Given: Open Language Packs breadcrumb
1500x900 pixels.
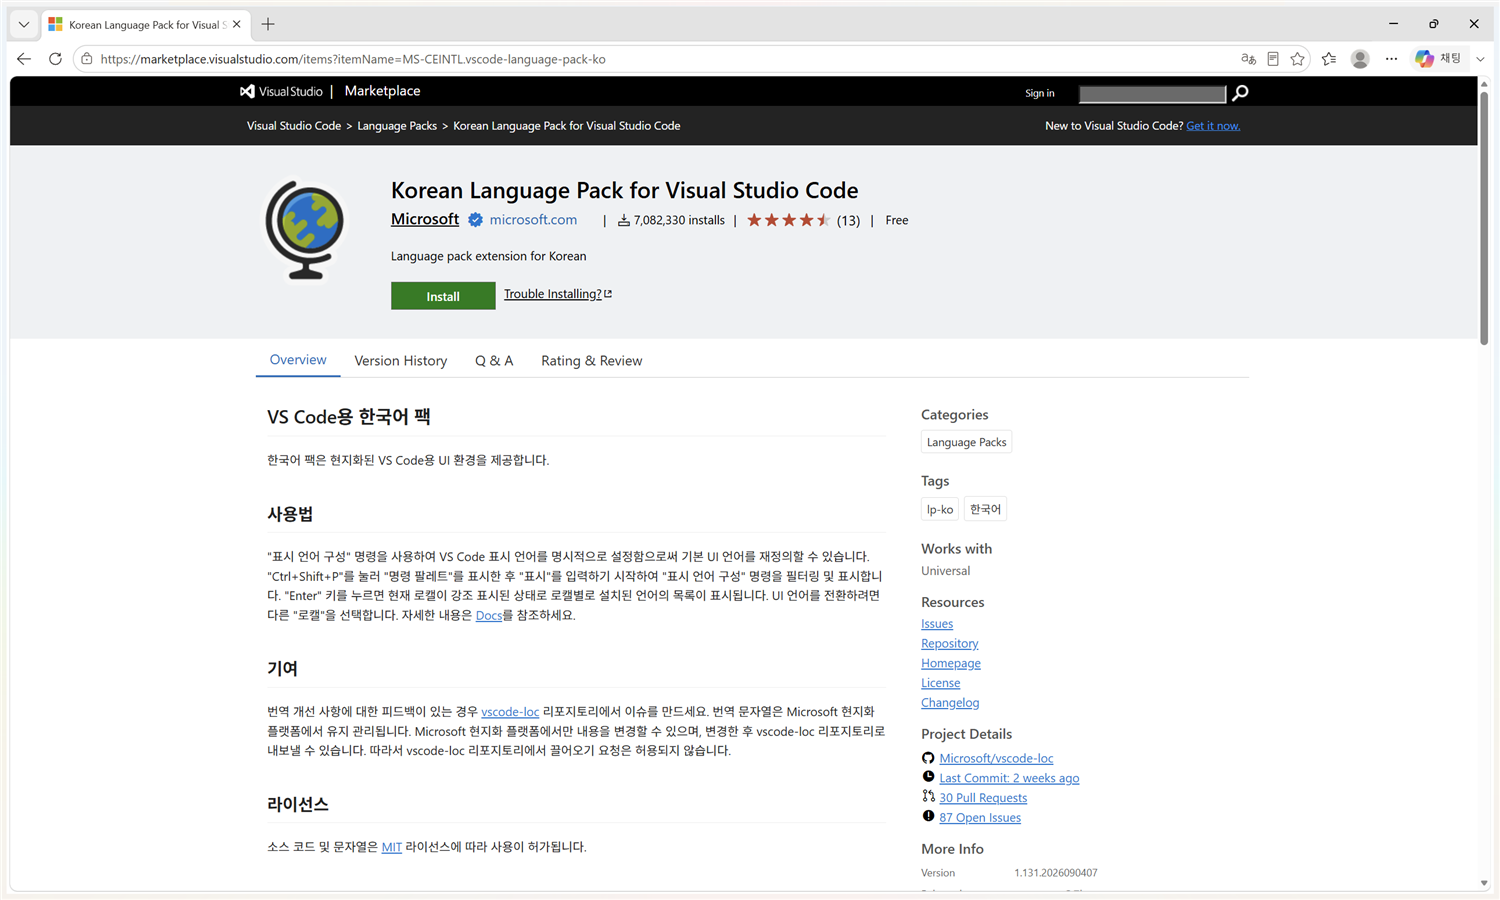Looking at the screenshot, I should 397,126.
